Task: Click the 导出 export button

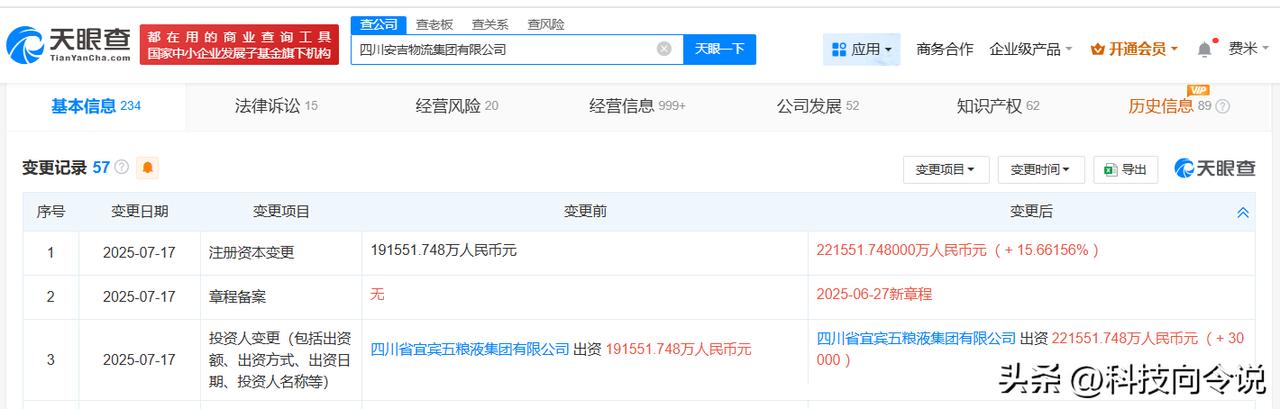Action: tap(1126, 170)
